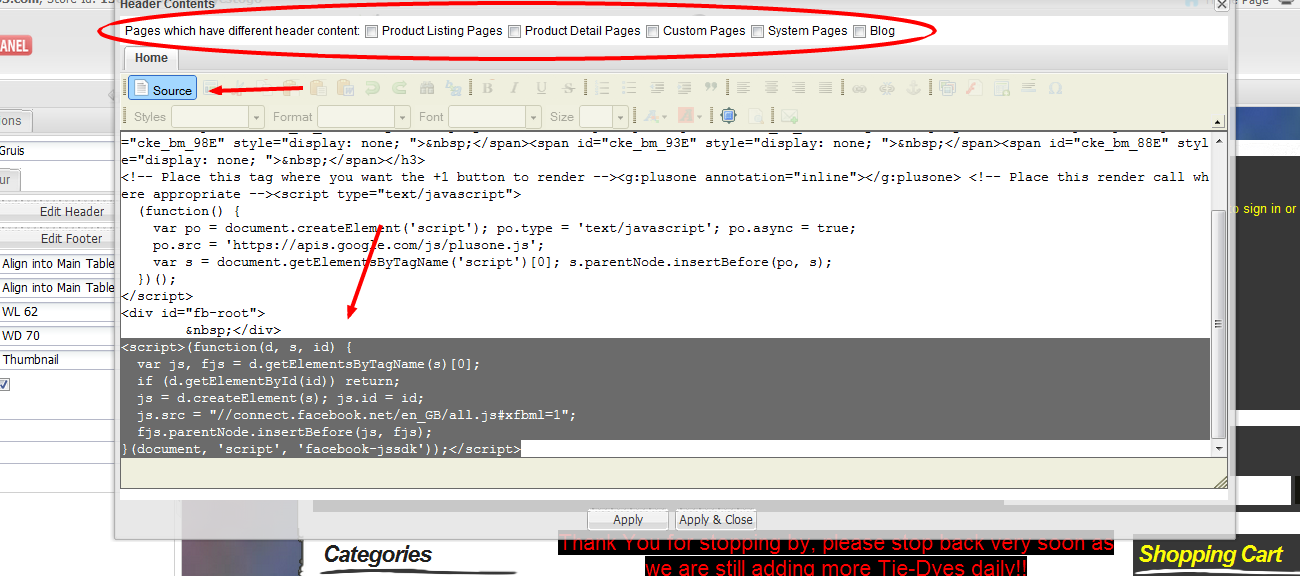Click the Replace icon
This screenshot has width=1300, height=576.
click(x=455, y=88)
